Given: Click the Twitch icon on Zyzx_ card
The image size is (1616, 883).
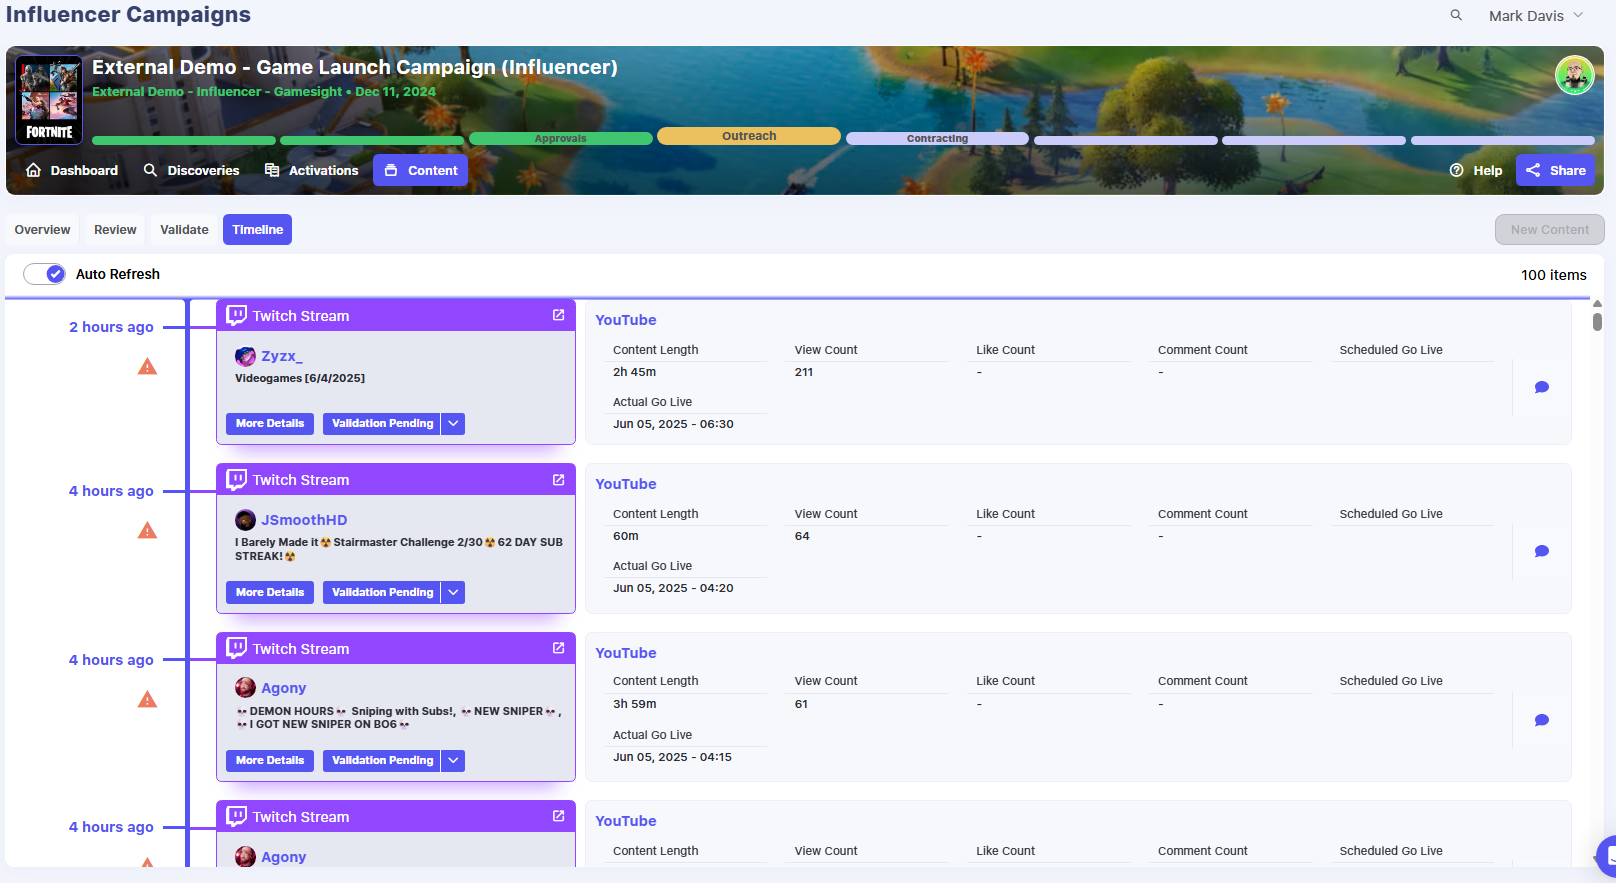Looking at the screenshot, I should [237, 315].
